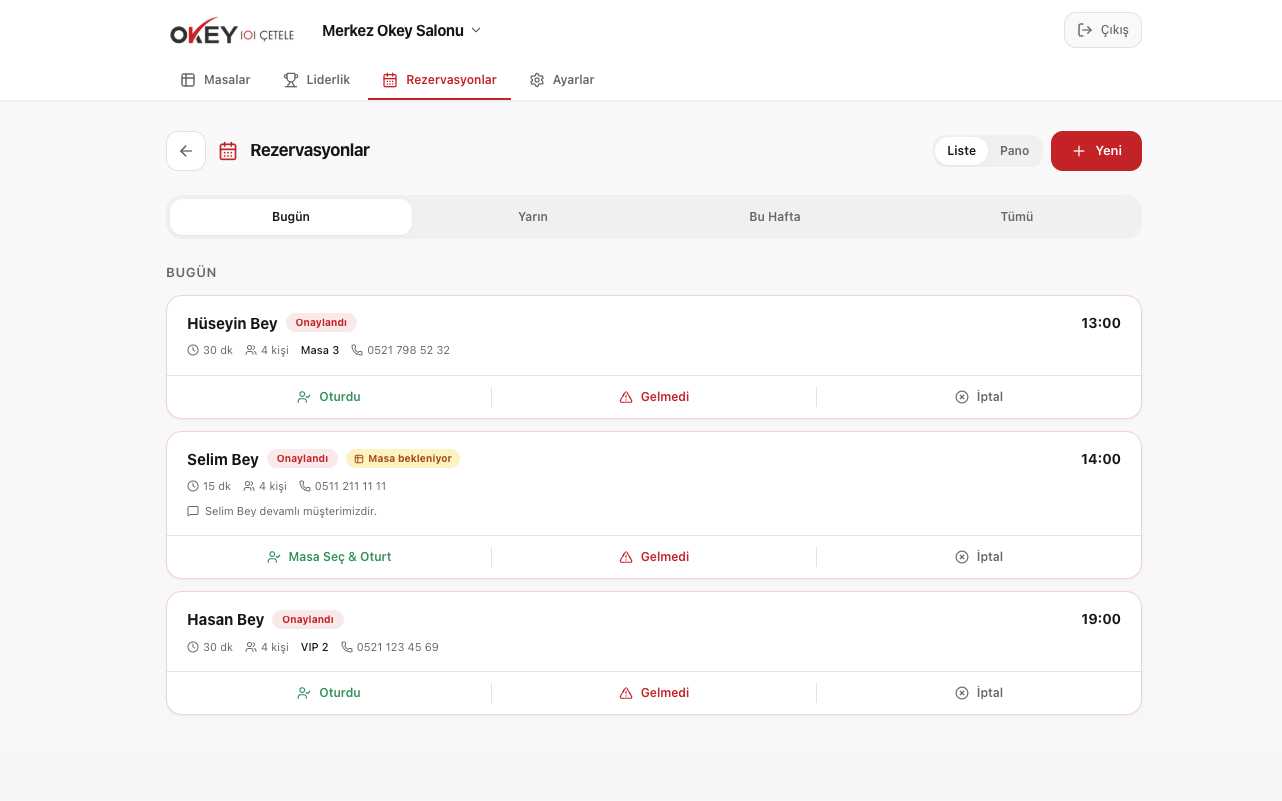Image resolution: width=1282 pixels, height=801 pixels.
Task: Click the red calendar icon beside Rezervasyonlar heading
Action: pyautogui.click(x=228, y=151)
